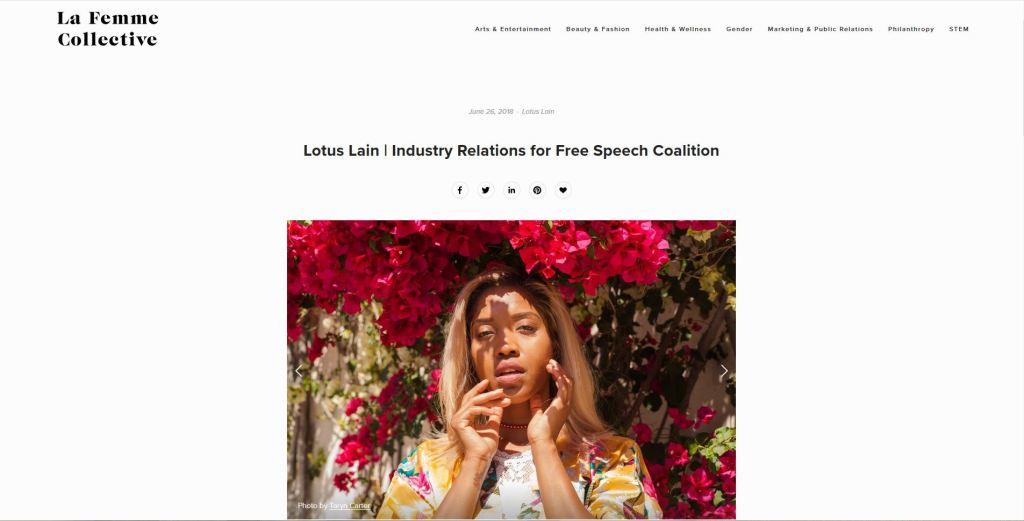Open Marketing & Public Relations section

tap(820, 29)
